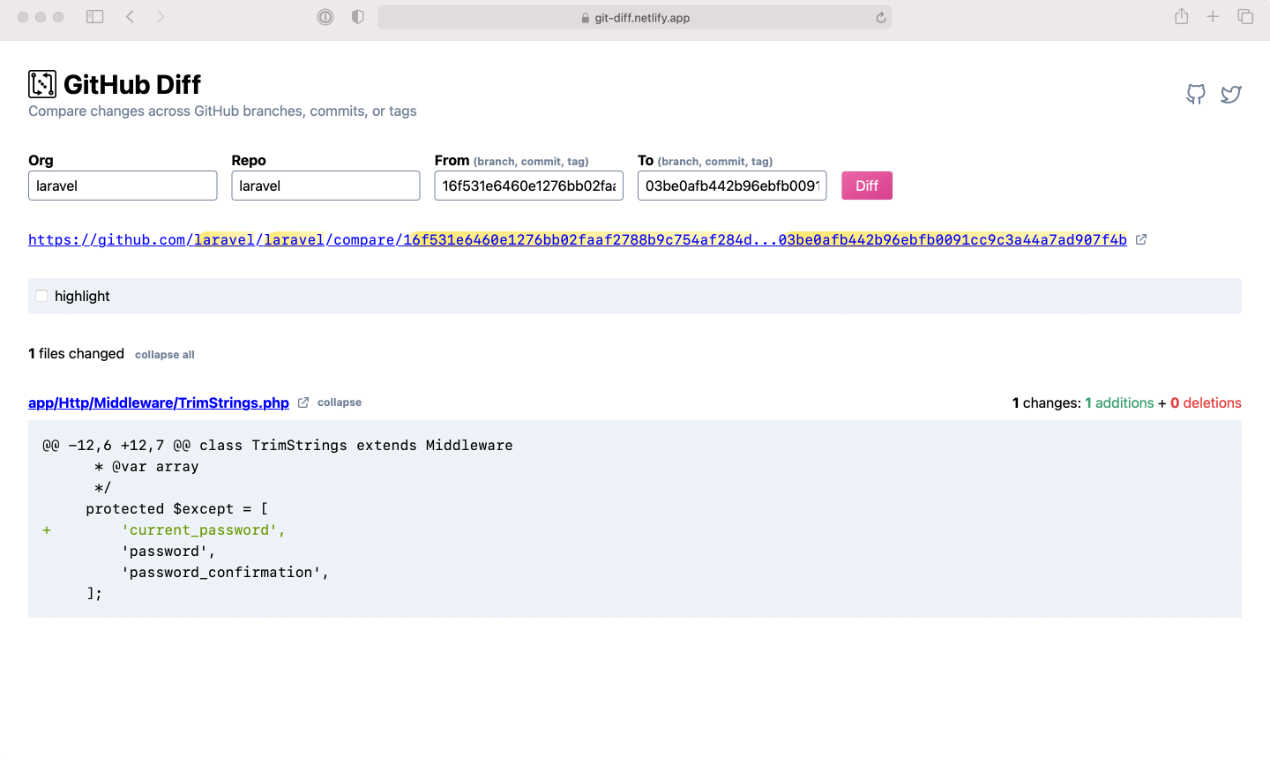Open Safari tab overview icon

pyautogui.click(x=1245, y=16)
